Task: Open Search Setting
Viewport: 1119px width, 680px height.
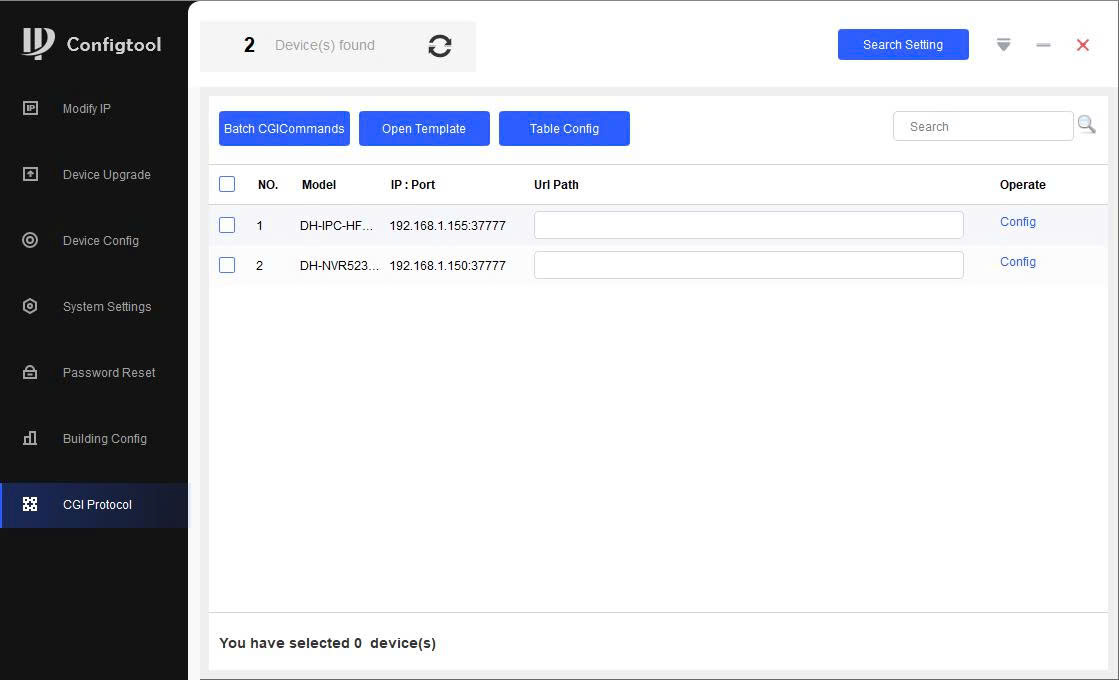Action: tap(903, 45)
